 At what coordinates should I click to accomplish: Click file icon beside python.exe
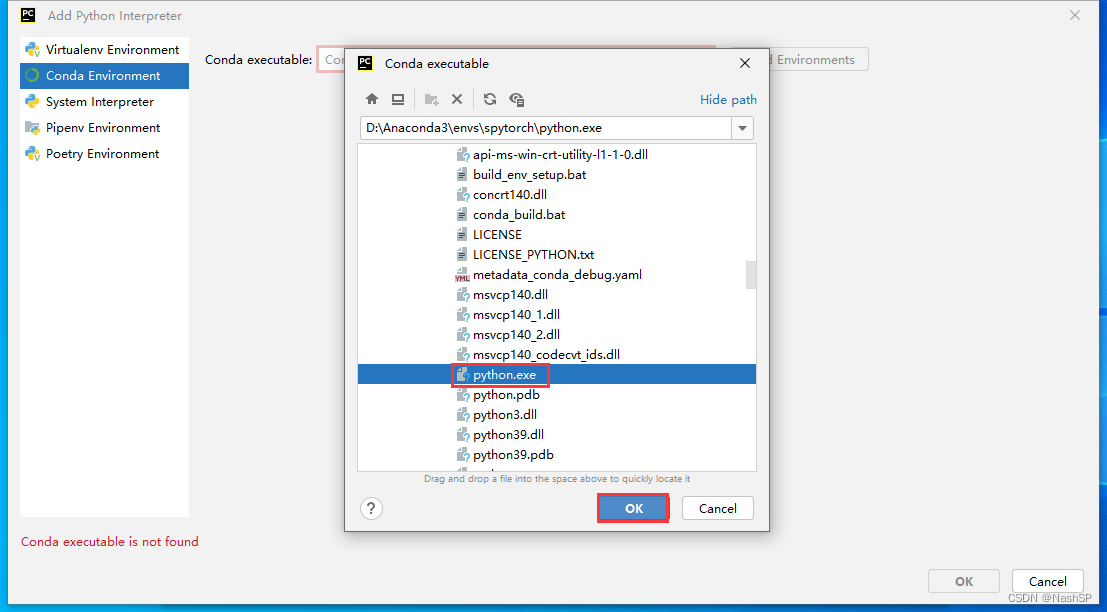462,375
